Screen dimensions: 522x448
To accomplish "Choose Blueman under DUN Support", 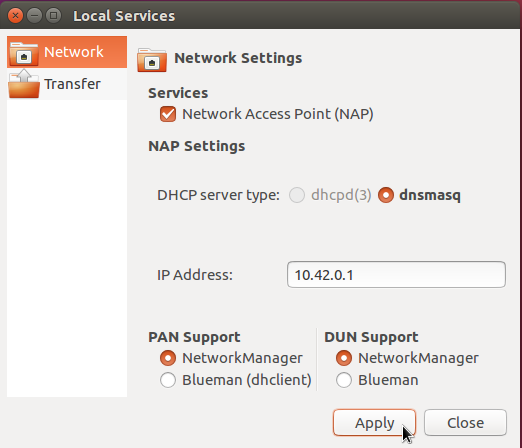I will coord(344,380).
